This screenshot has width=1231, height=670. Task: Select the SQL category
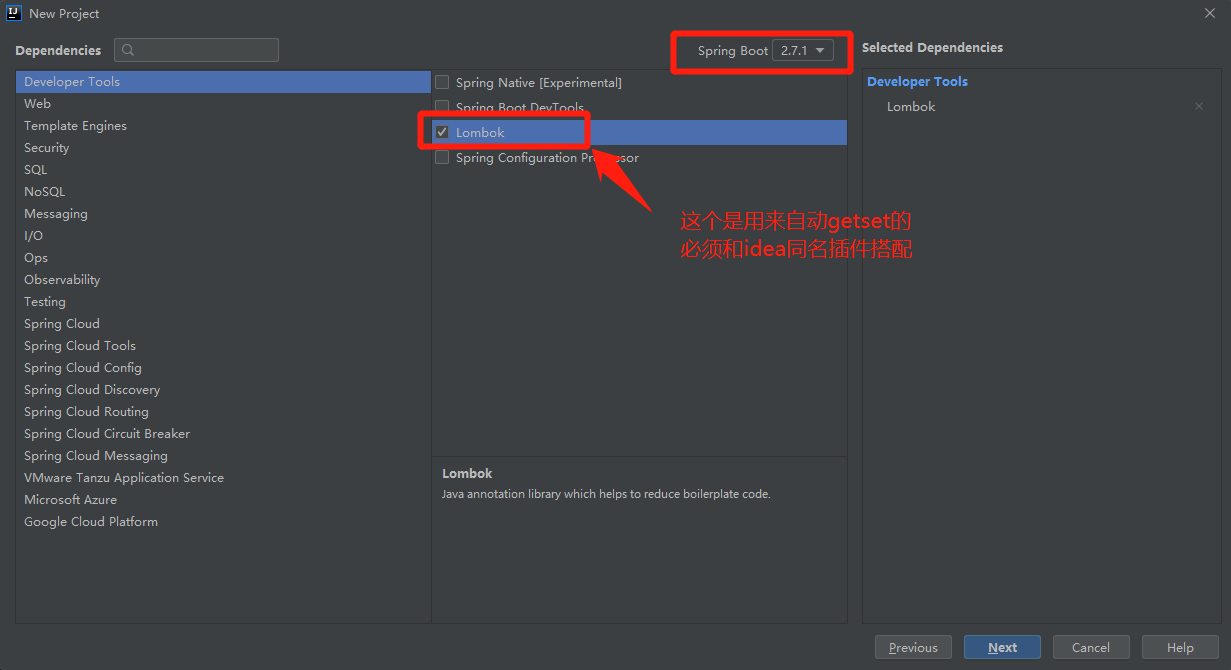[223, 170]
